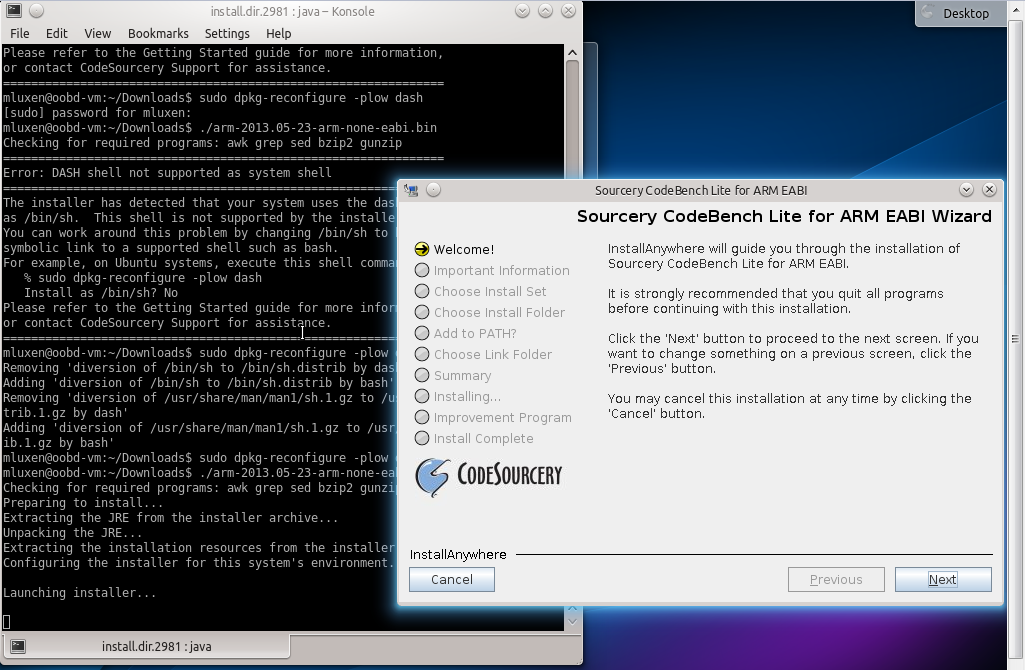Minimize the installer wizard using the down chevron
This screenshot has height=670, width=1025.
pyautogui.click(x=966, y=190)
